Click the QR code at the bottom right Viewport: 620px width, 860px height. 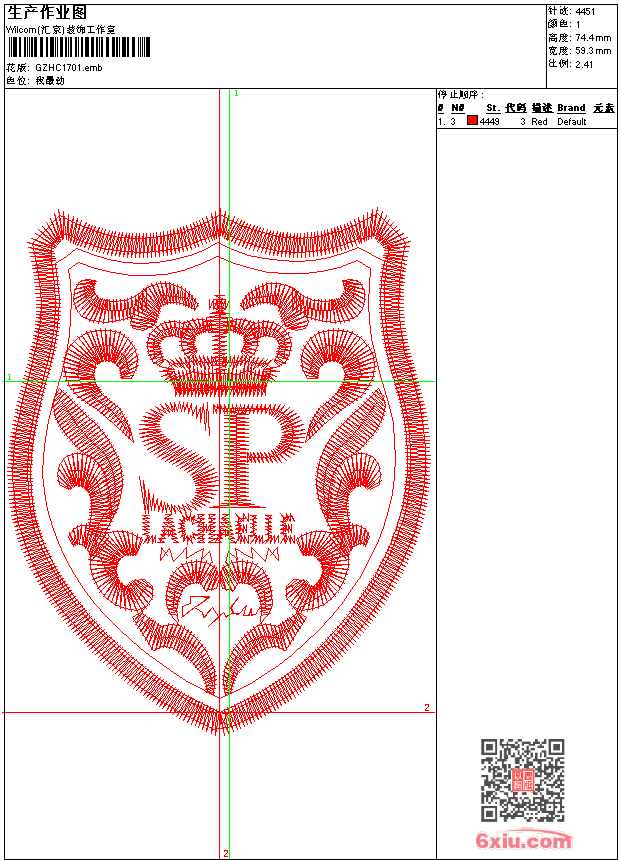tap(523, 780)
